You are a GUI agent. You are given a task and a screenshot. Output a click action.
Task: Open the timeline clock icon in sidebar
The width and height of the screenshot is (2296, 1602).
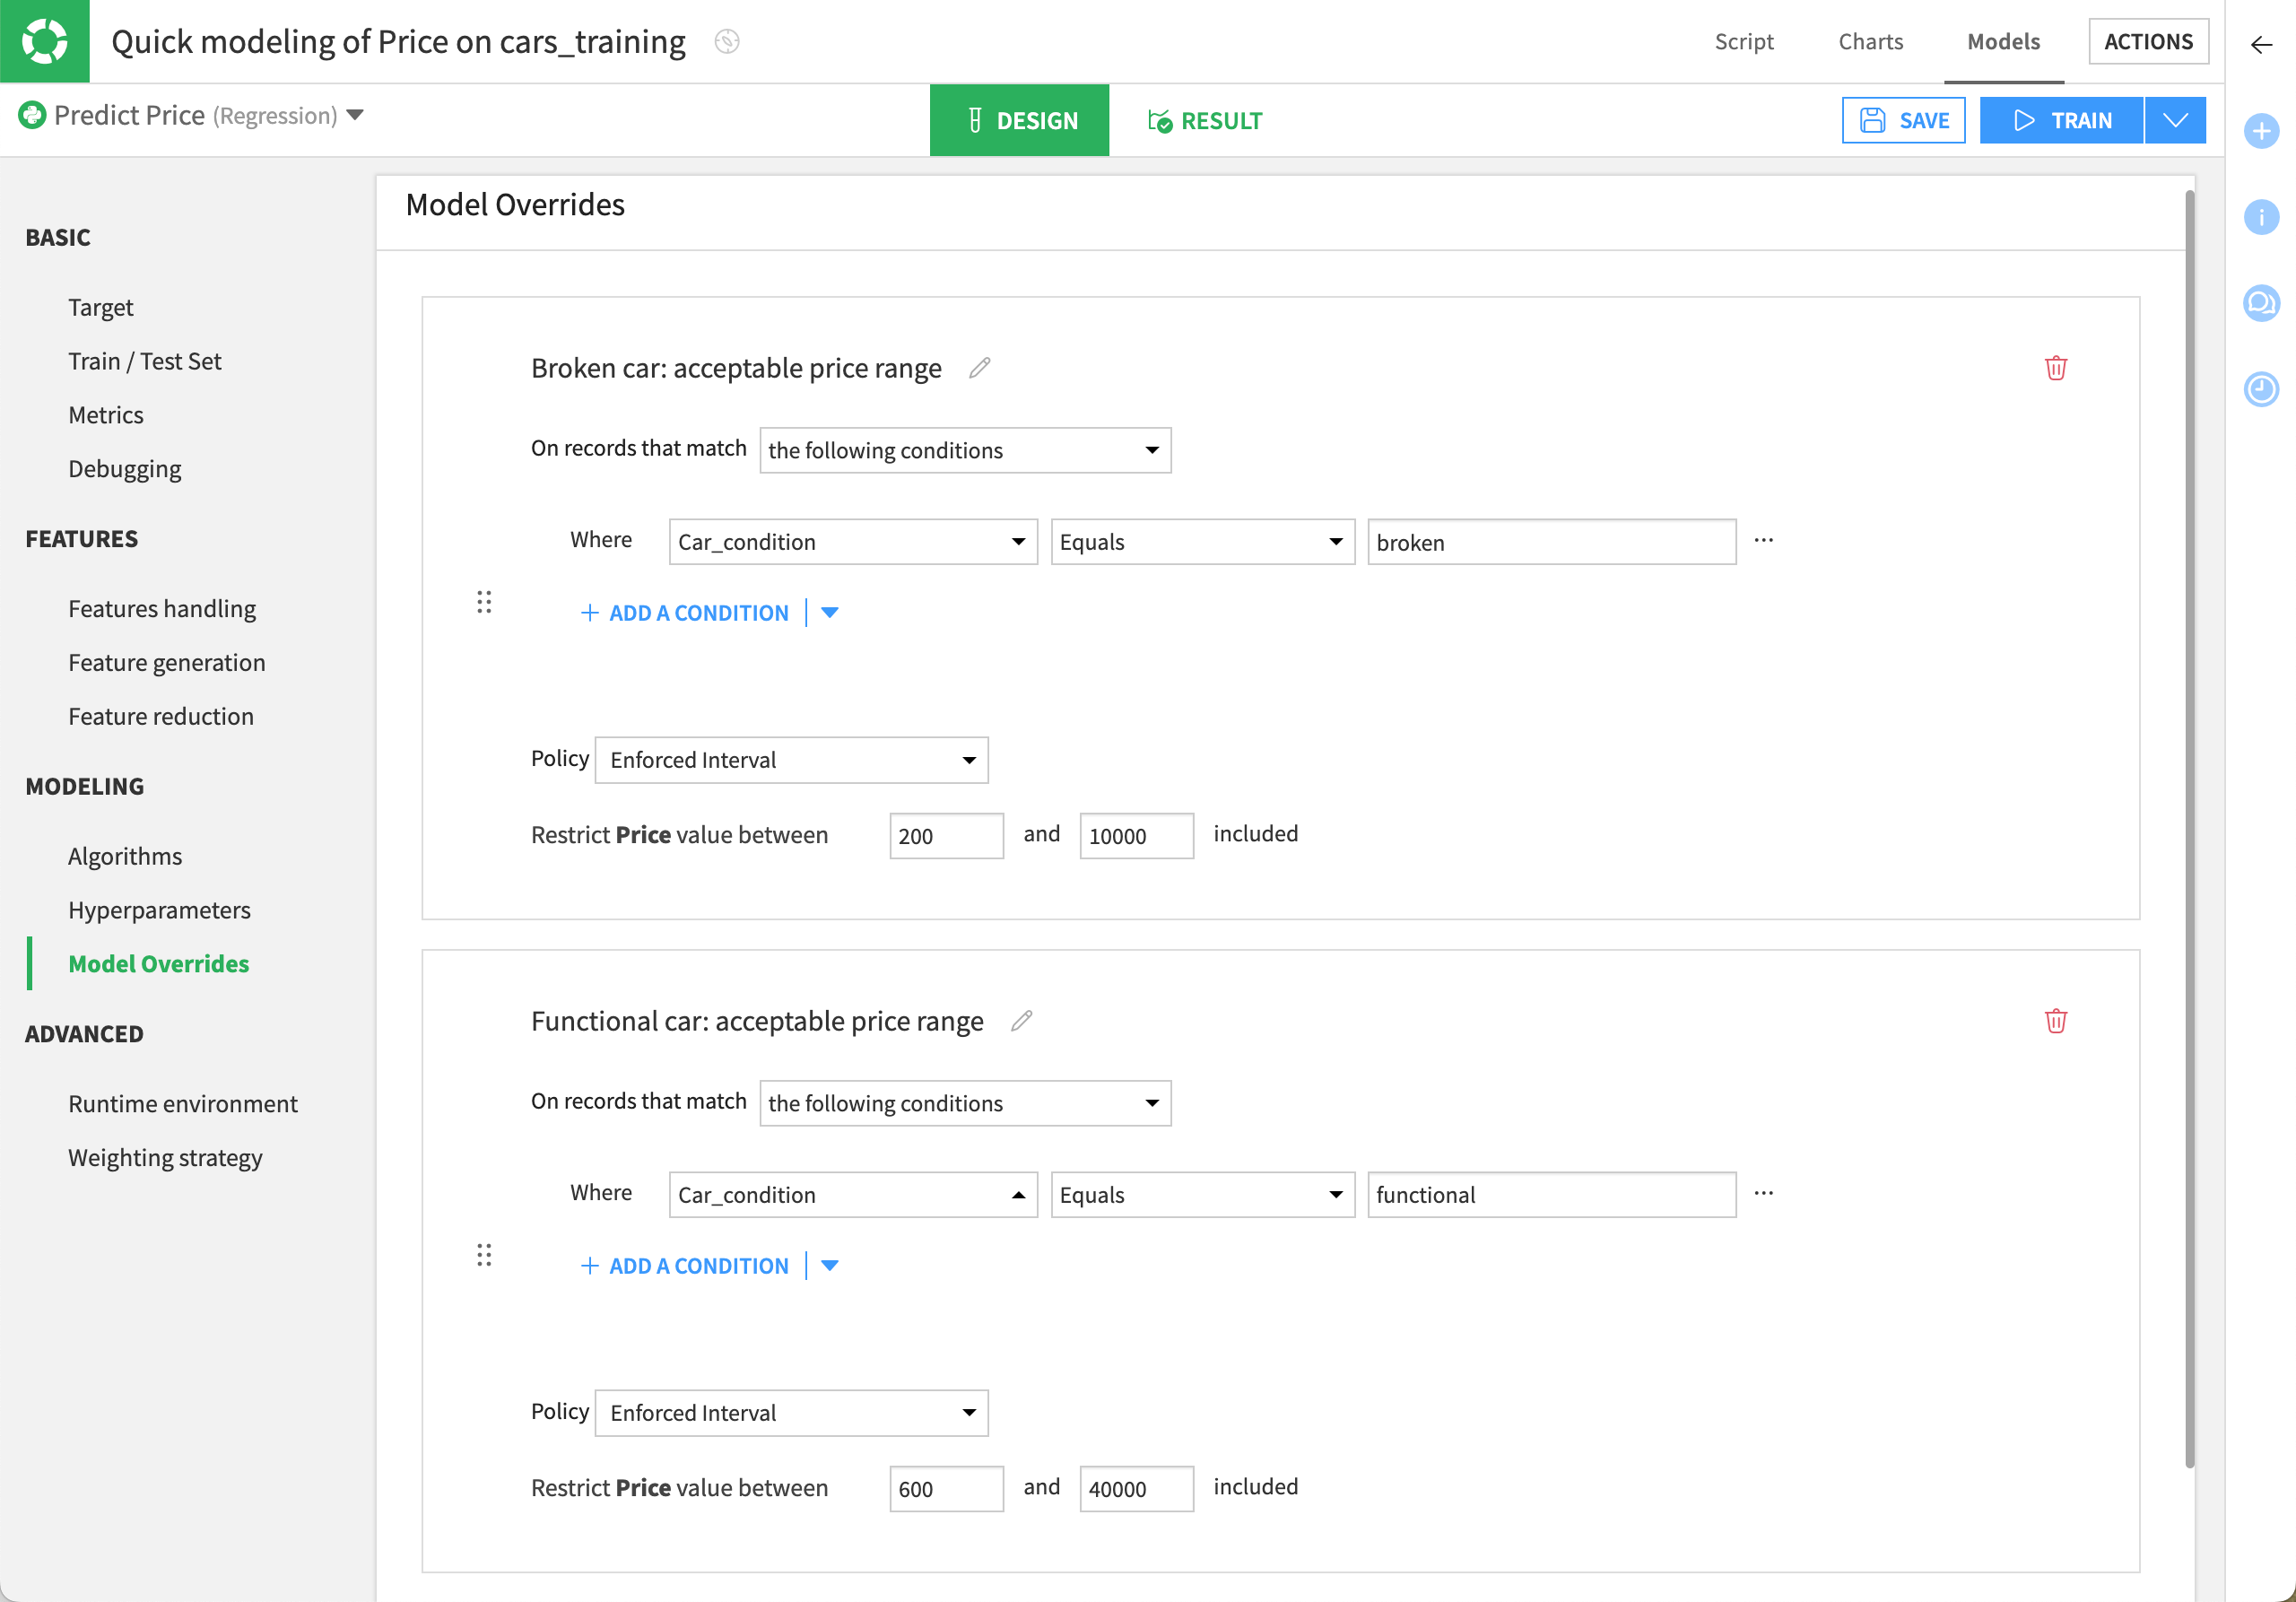click(x=2260, y=388)
